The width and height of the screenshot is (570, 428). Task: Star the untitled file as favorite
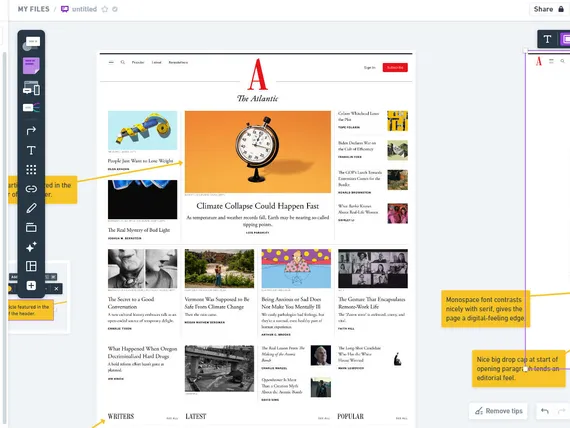(105, 9)
